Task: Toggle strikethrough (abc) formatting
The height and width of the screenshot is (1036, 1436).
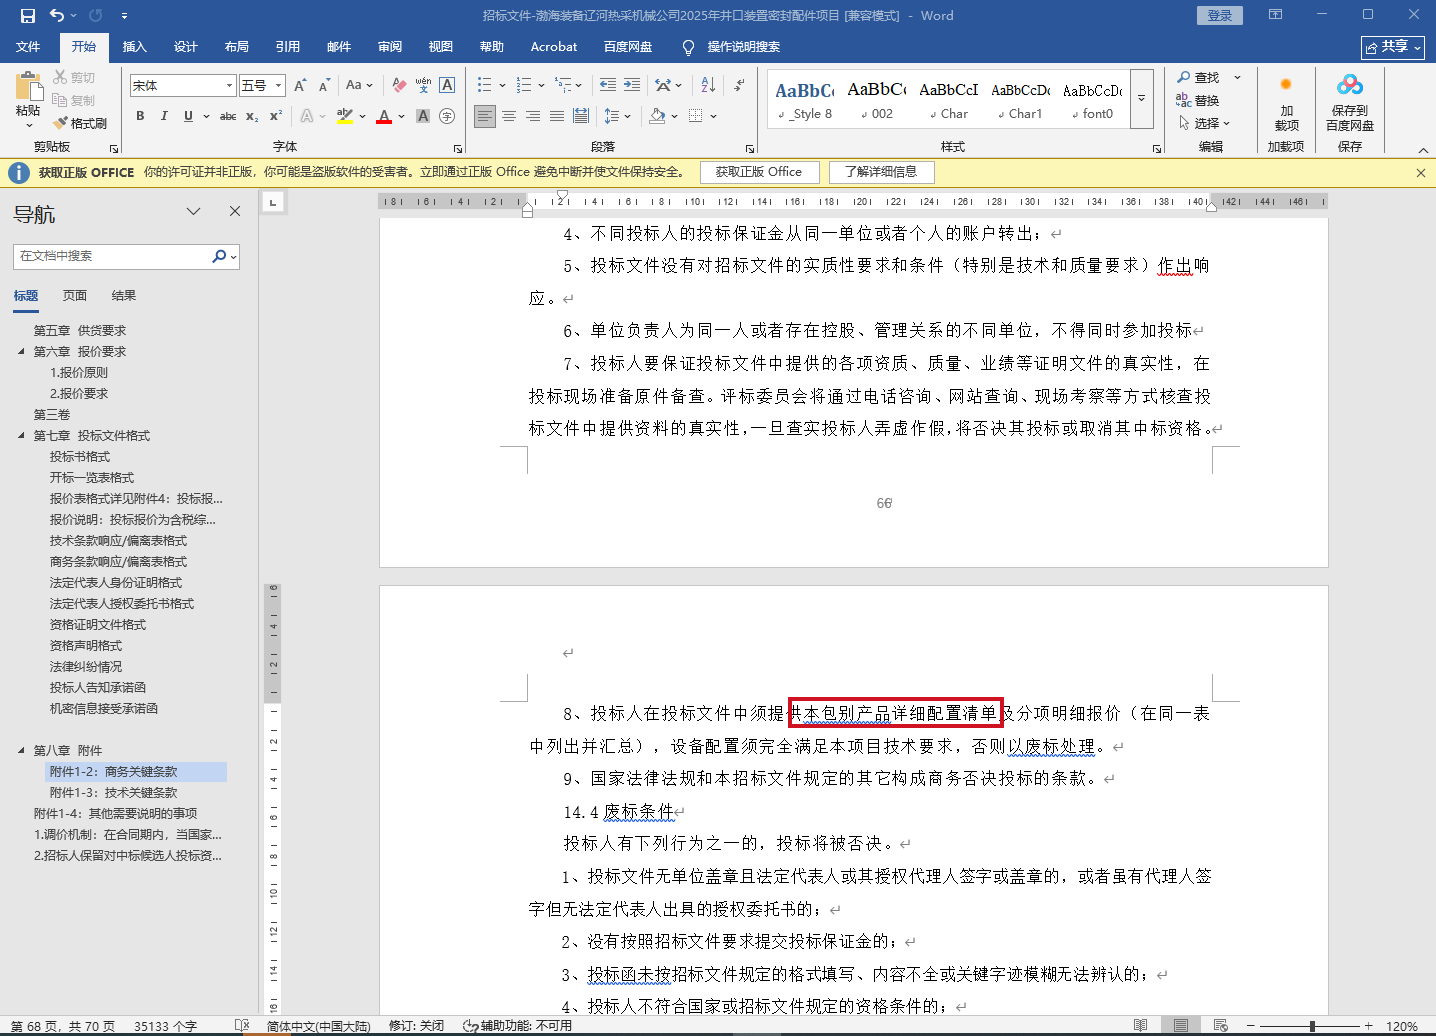Action: click(228, 116)
